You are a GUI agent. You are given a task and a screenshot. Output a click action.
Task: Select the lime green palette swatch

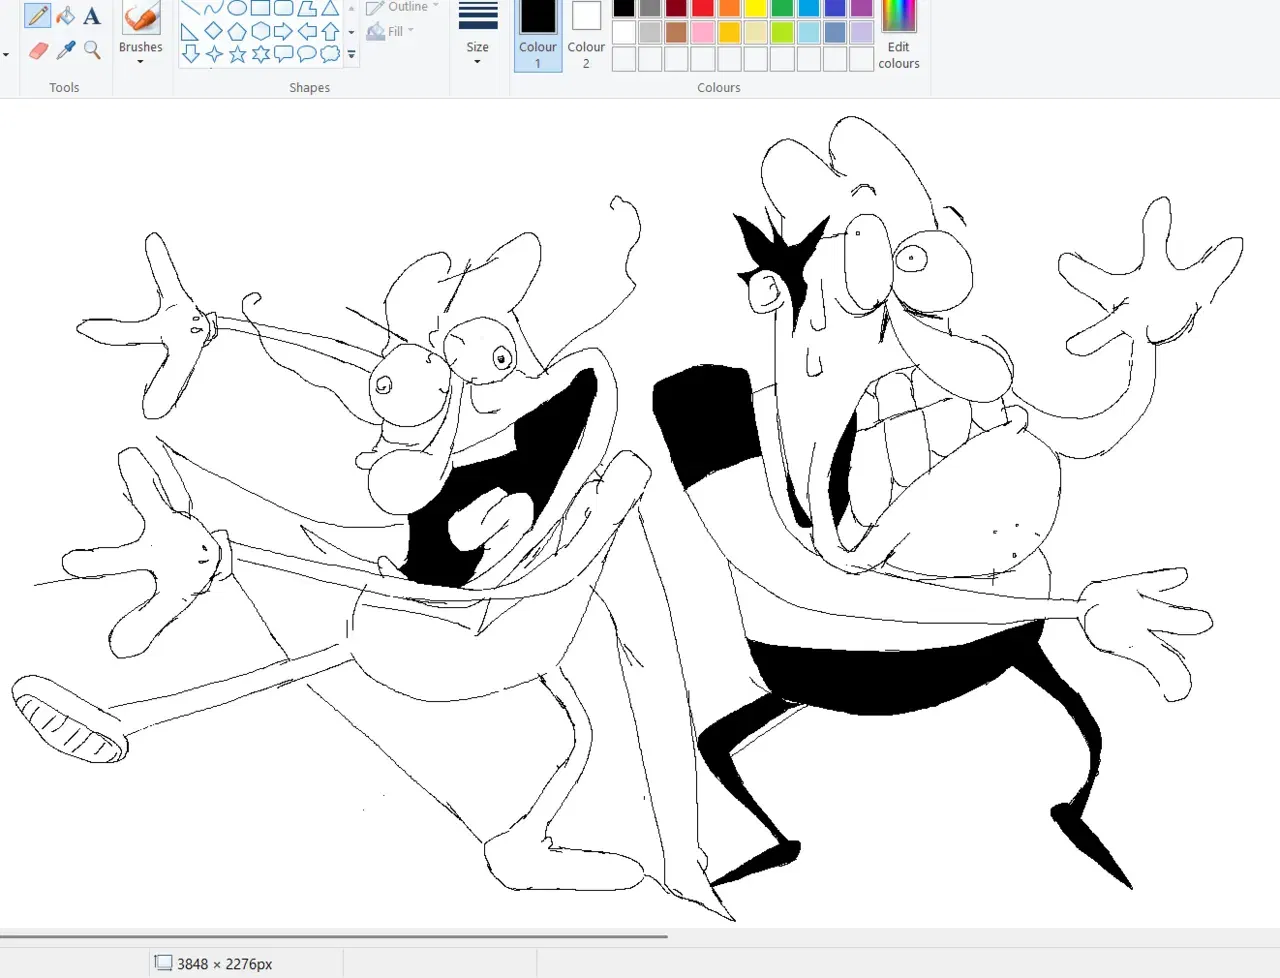[783, 32]
